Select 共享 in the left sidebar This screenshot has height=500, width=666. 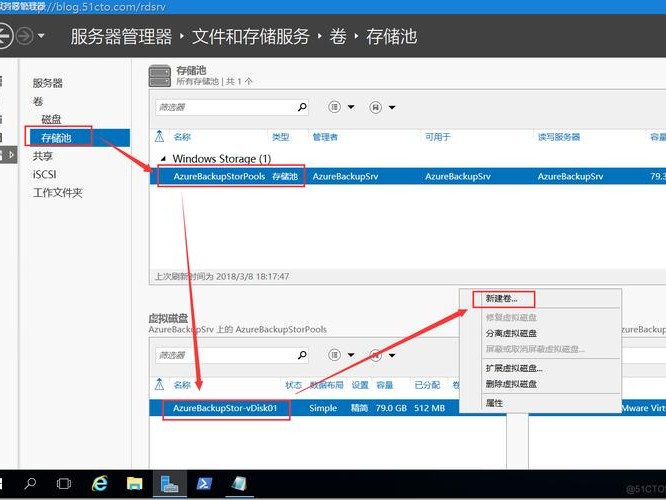tap(42, 156)
